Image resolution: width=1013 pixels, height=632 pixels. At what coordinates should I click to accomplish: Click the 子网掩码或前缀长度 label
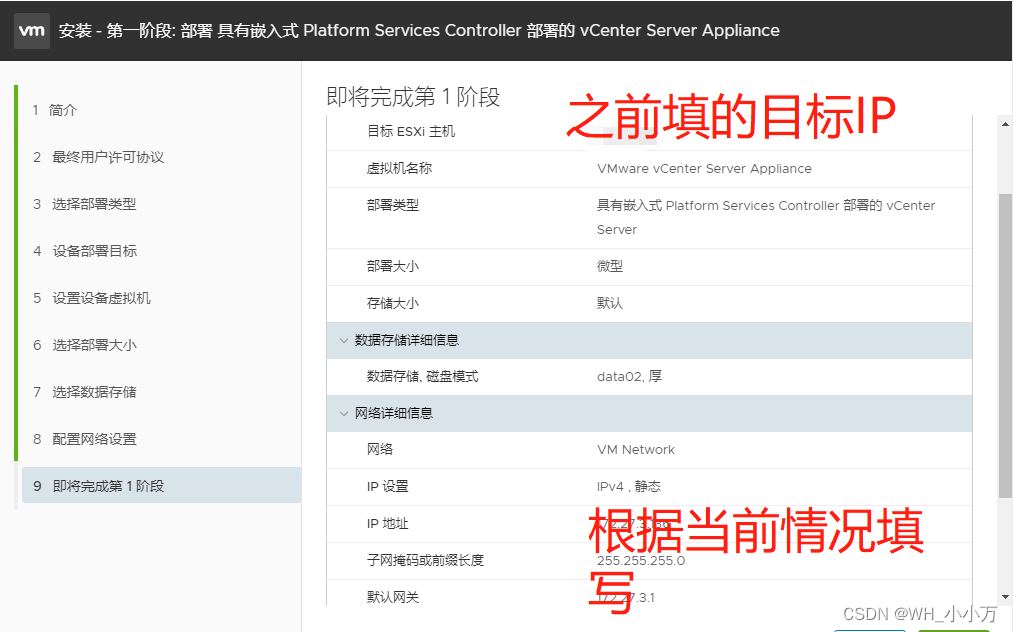(x=425, y=561)
